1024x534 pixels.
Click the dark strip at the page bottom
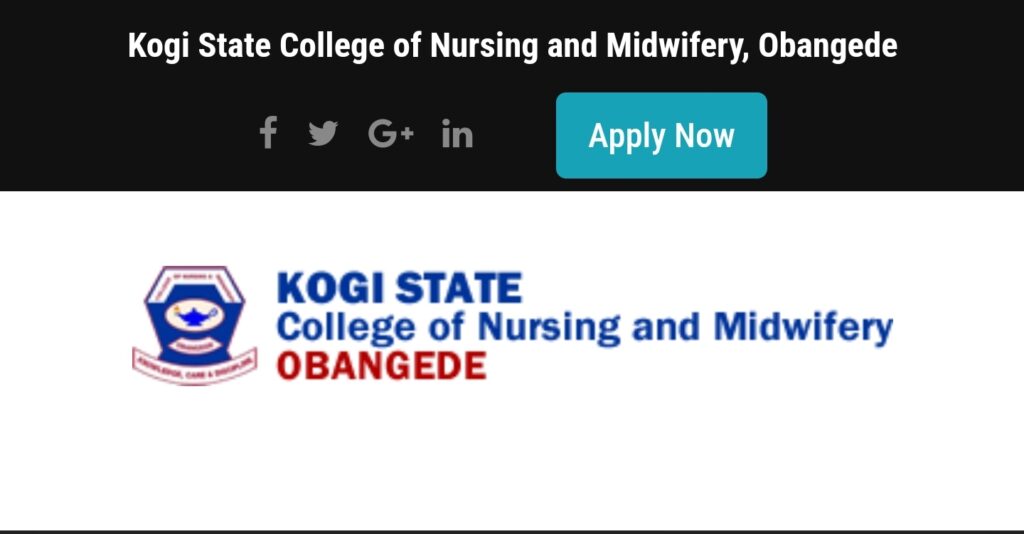[512, 532]
